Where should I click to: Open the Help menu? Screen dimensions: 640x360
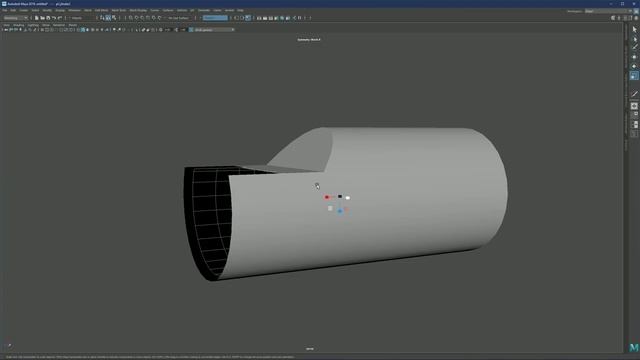tap(240, 10)
